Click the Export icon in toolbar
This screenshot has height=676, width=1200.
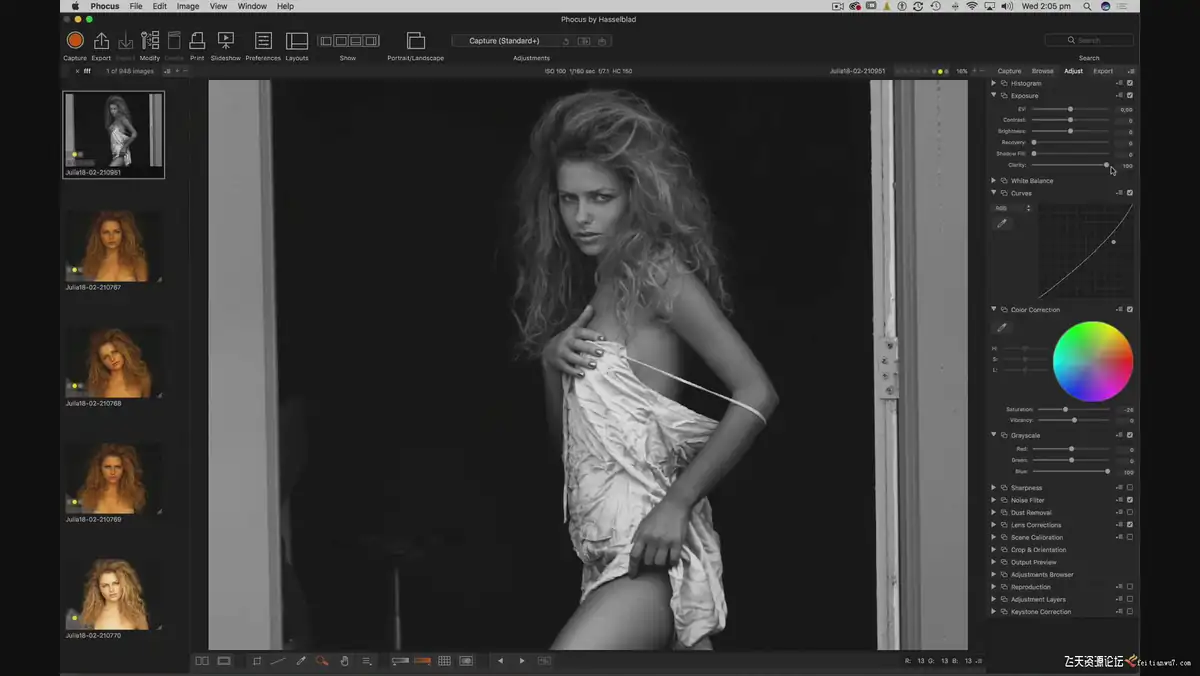click(x=101, y=40)
